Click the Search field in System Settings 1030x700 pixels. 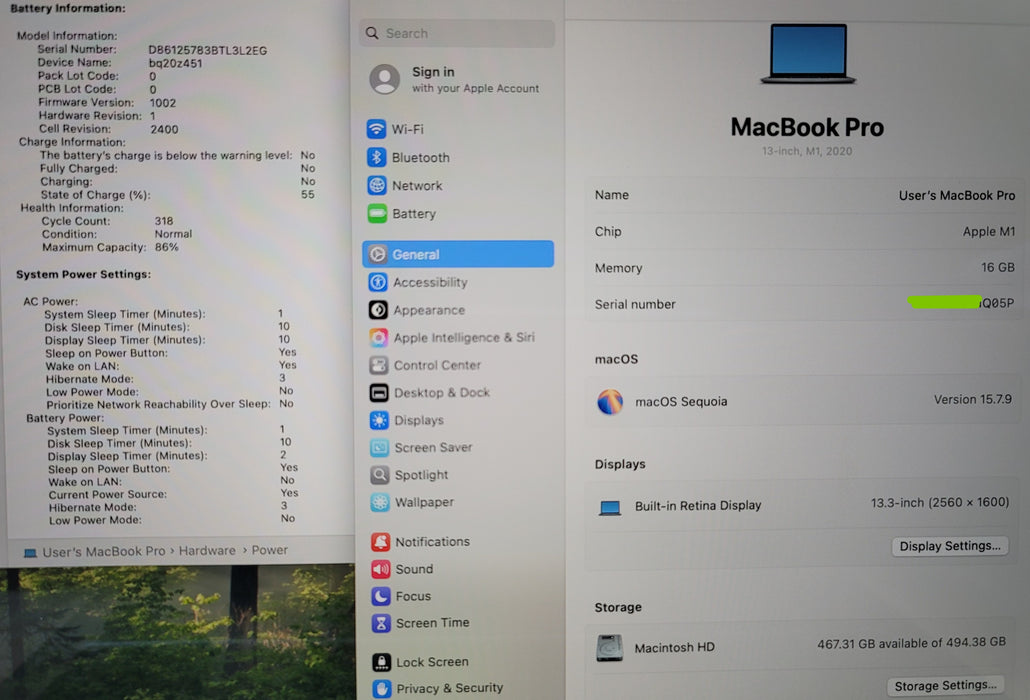coord(457,33)
